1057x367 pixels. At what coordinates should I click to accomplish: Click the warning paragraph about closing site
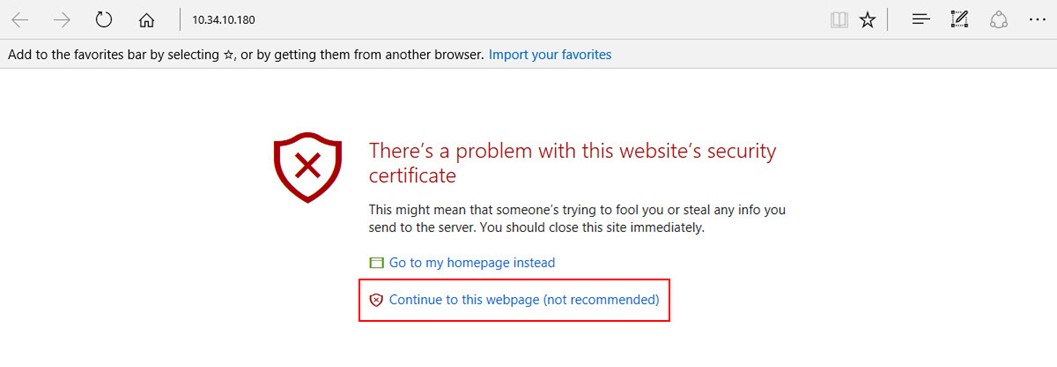[x=577, y=219]
